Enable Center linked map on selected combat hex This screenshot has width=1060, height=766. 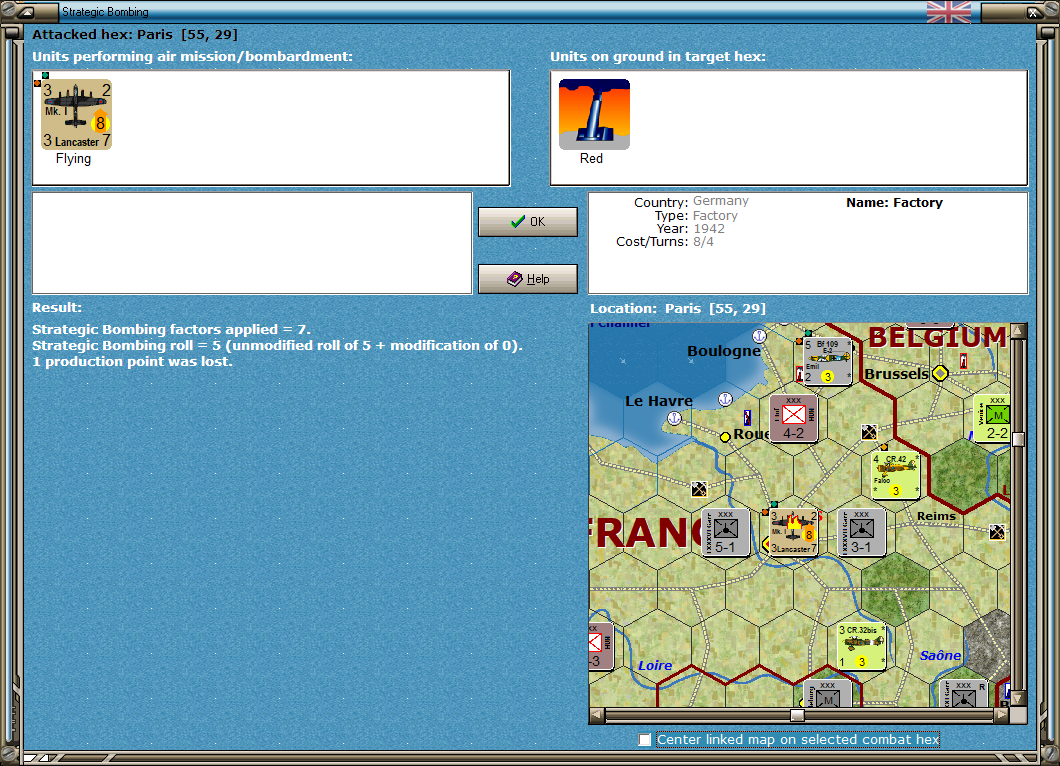[x=646, y=740]
